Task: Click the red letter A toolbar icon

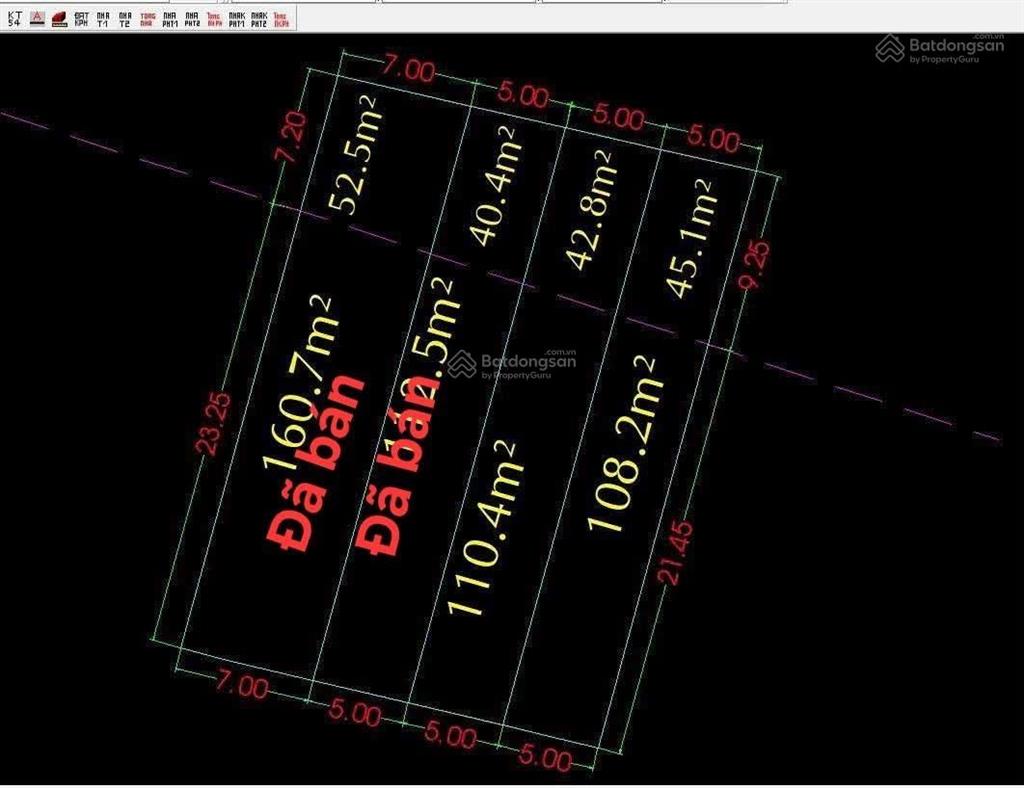Action: pyautogui.click(x=37, y=18)
